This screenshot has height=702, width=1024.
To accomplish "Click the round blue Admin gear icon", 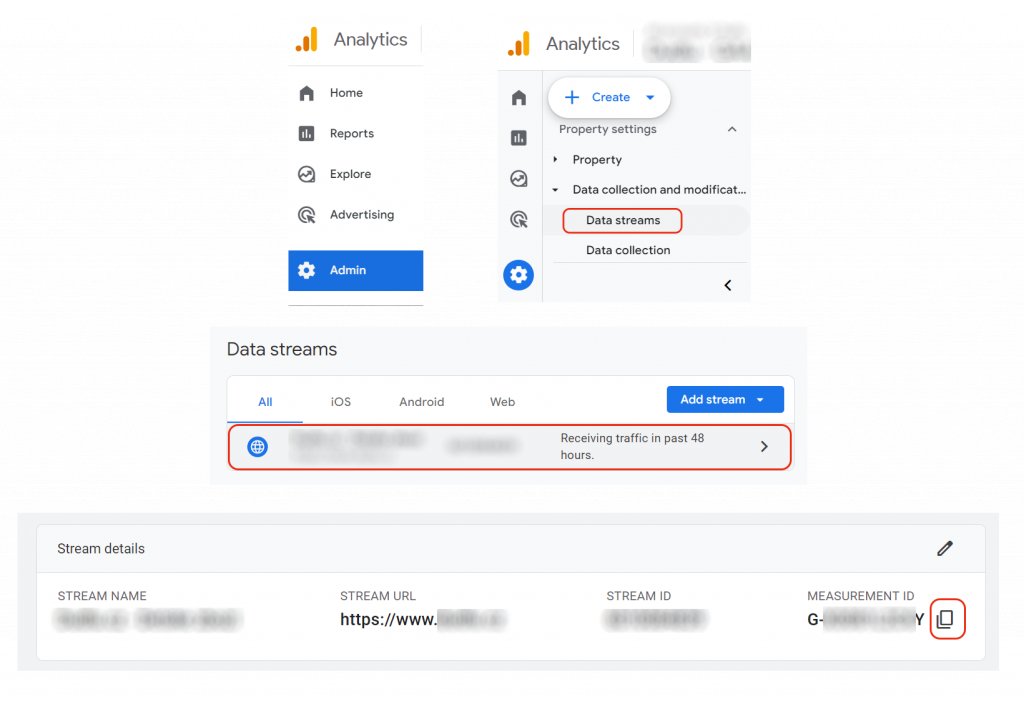I will (x=519, y=275).
